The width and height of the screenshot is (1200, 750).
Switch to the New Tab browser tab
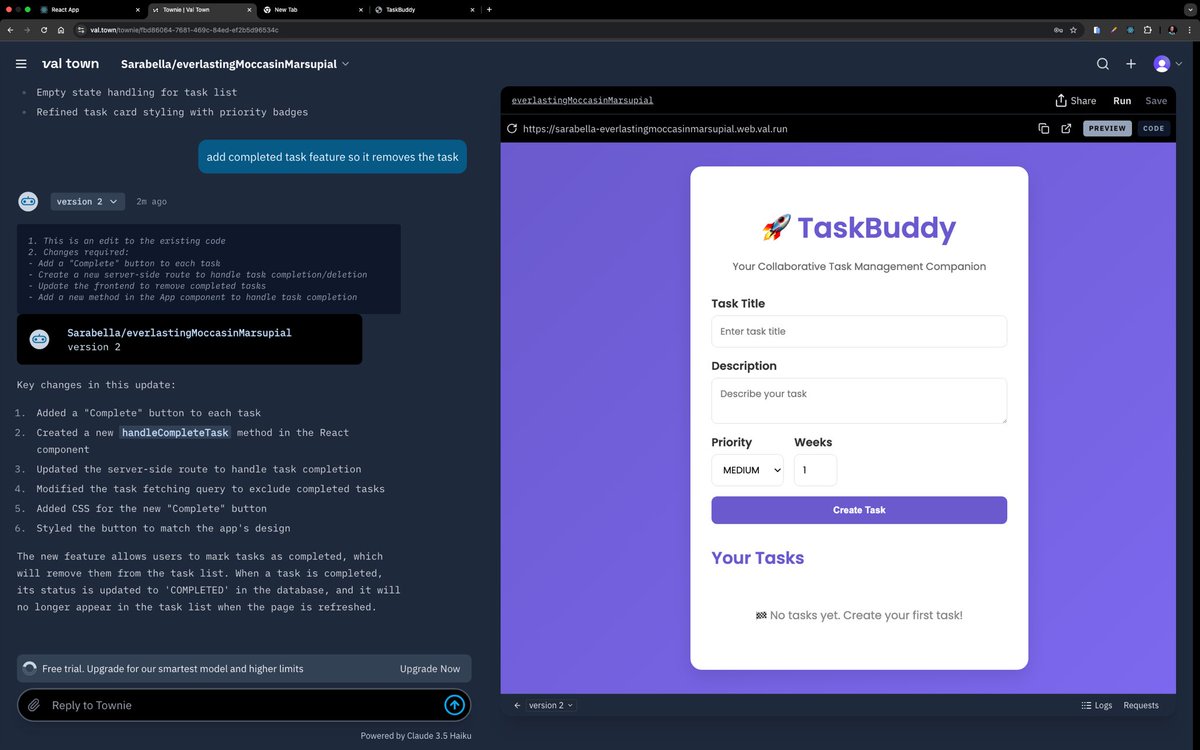312,9
